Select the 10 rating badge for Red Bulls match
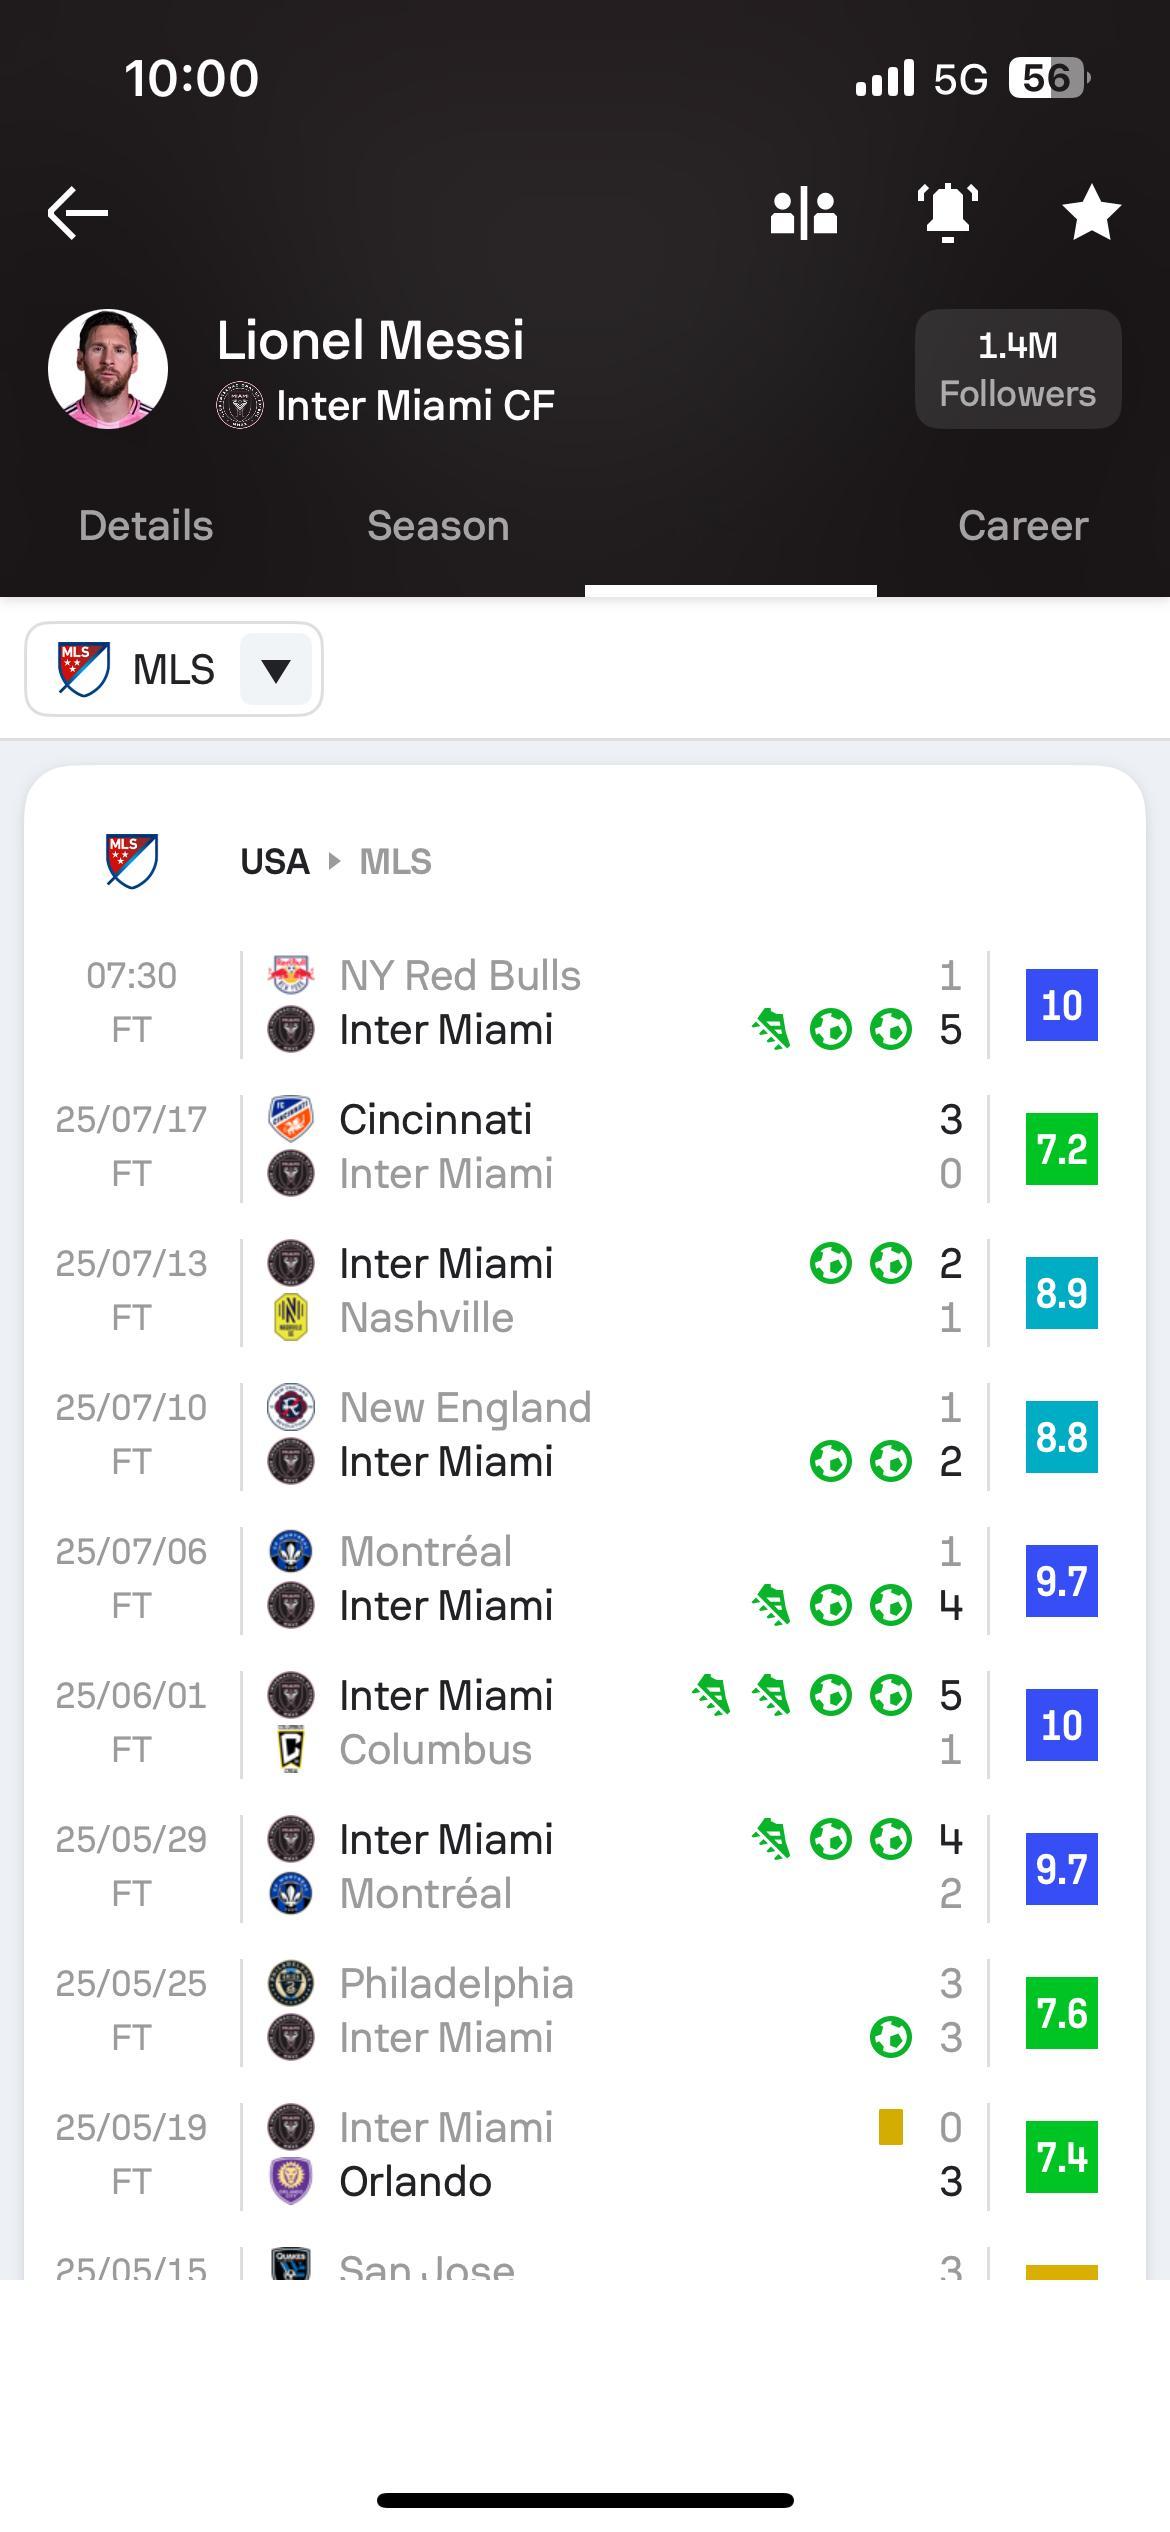 [x=1062, y=1005]
